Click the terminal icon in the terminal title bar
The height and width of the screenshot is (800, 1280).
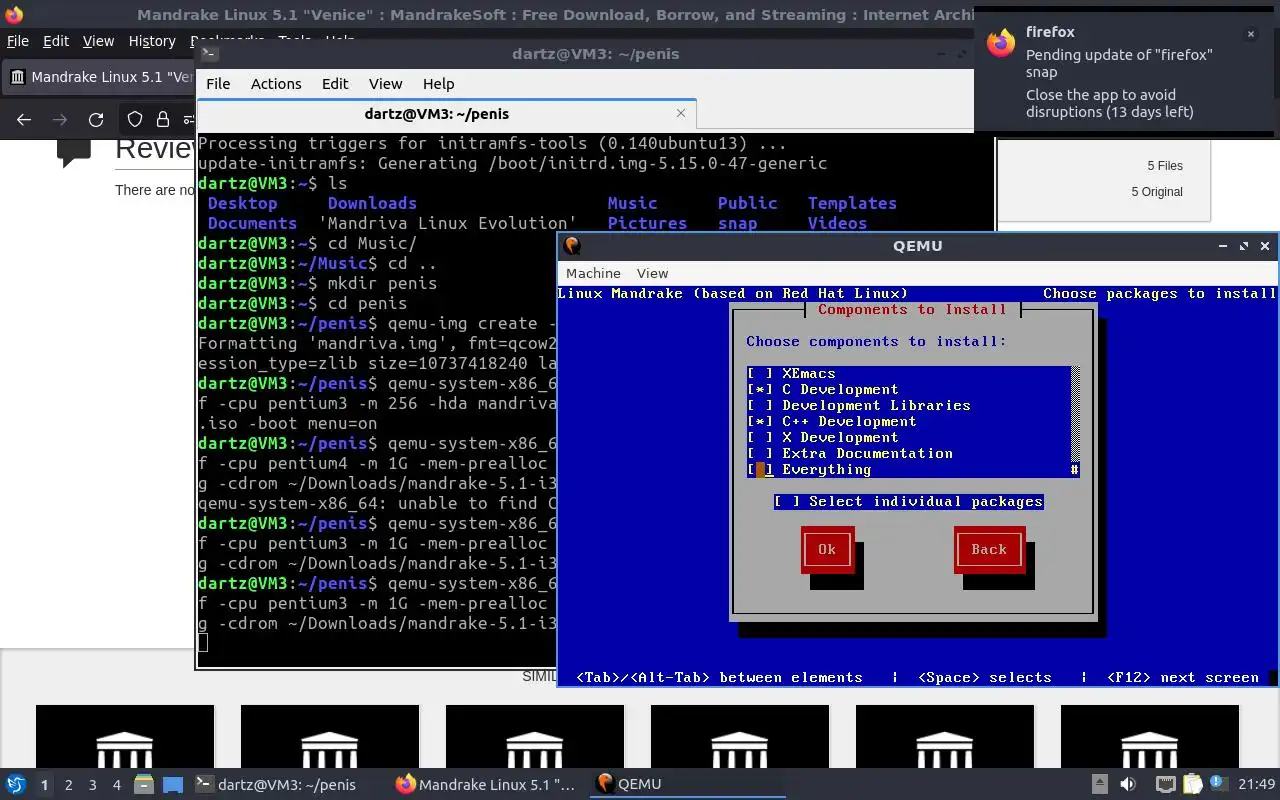[x=209, y=54]
